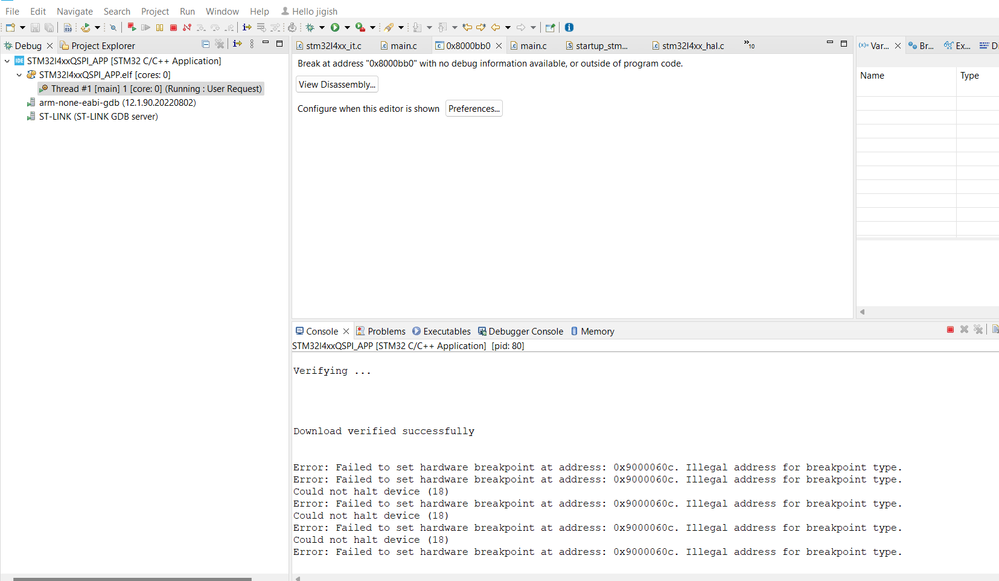The height and width of the screenshot is (581, 999).
Task: Click the red Terminate icon in Console
Action: (x=950, y=329)
